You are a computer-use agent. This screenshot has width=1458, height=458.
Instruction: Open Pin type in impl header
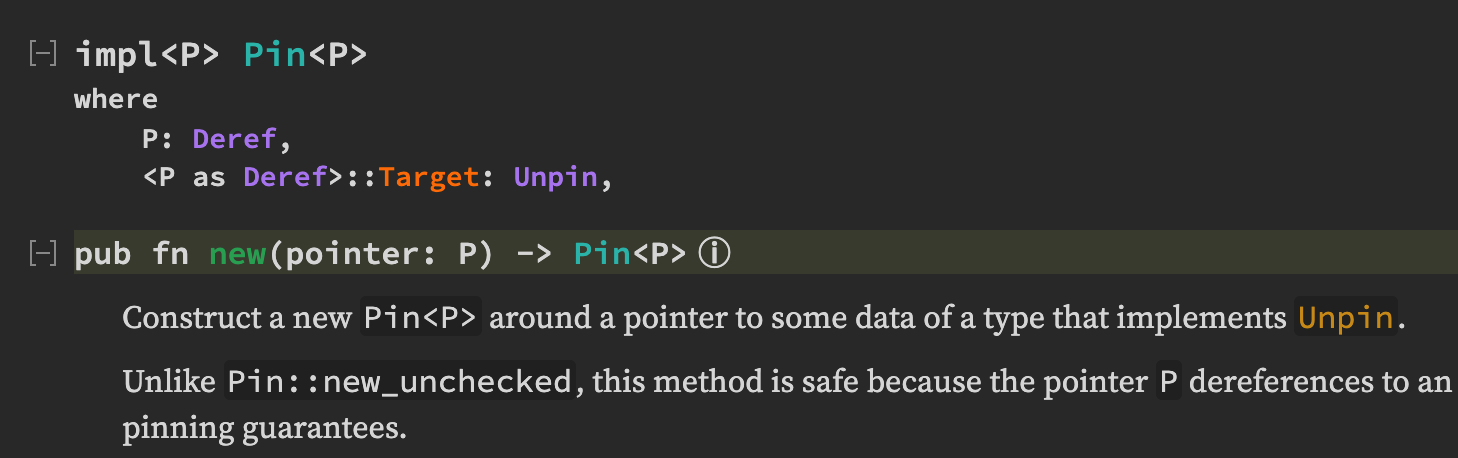click(x=274, y=55)
